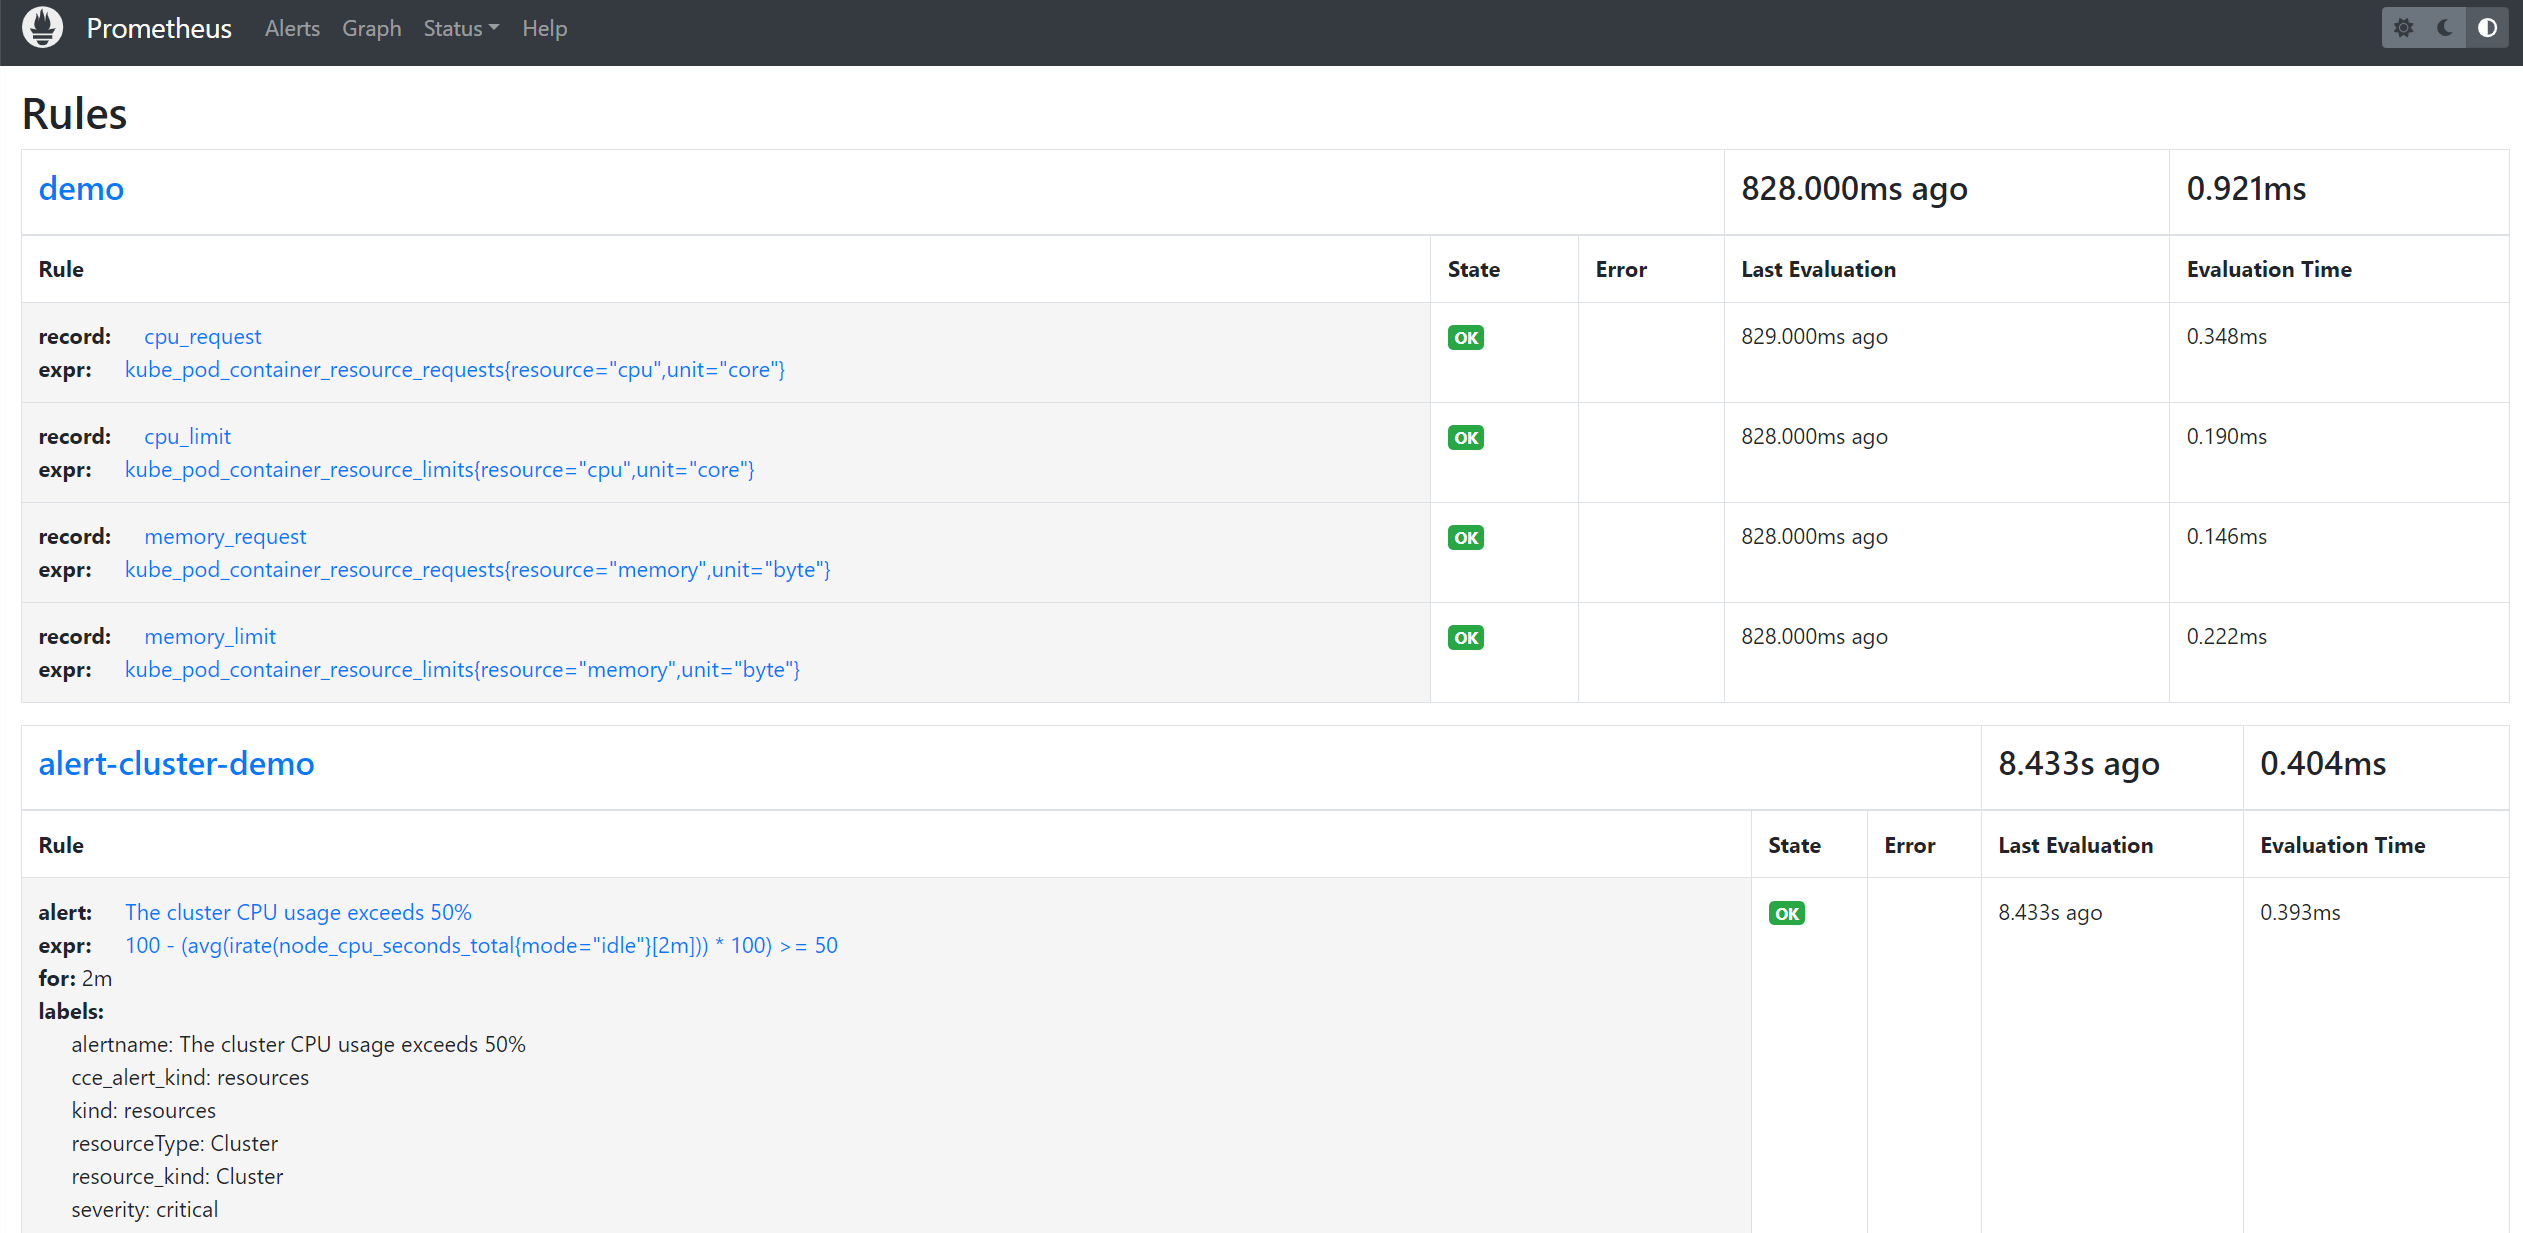Viewport: 2523px width, 1233px height.
Task: Open the demo rule group link
Action: click(81, 188)
